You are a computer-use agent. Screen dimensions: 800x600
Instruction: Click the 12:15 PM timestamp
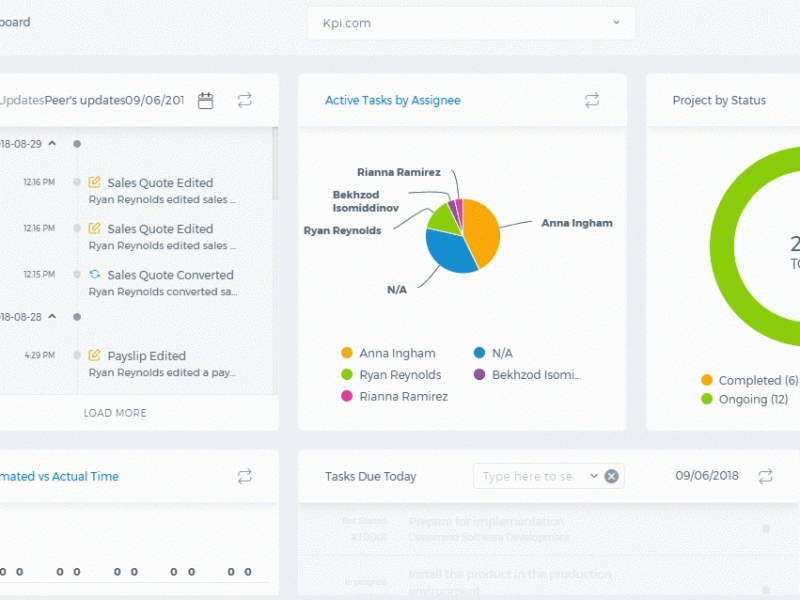pos(39,274)
